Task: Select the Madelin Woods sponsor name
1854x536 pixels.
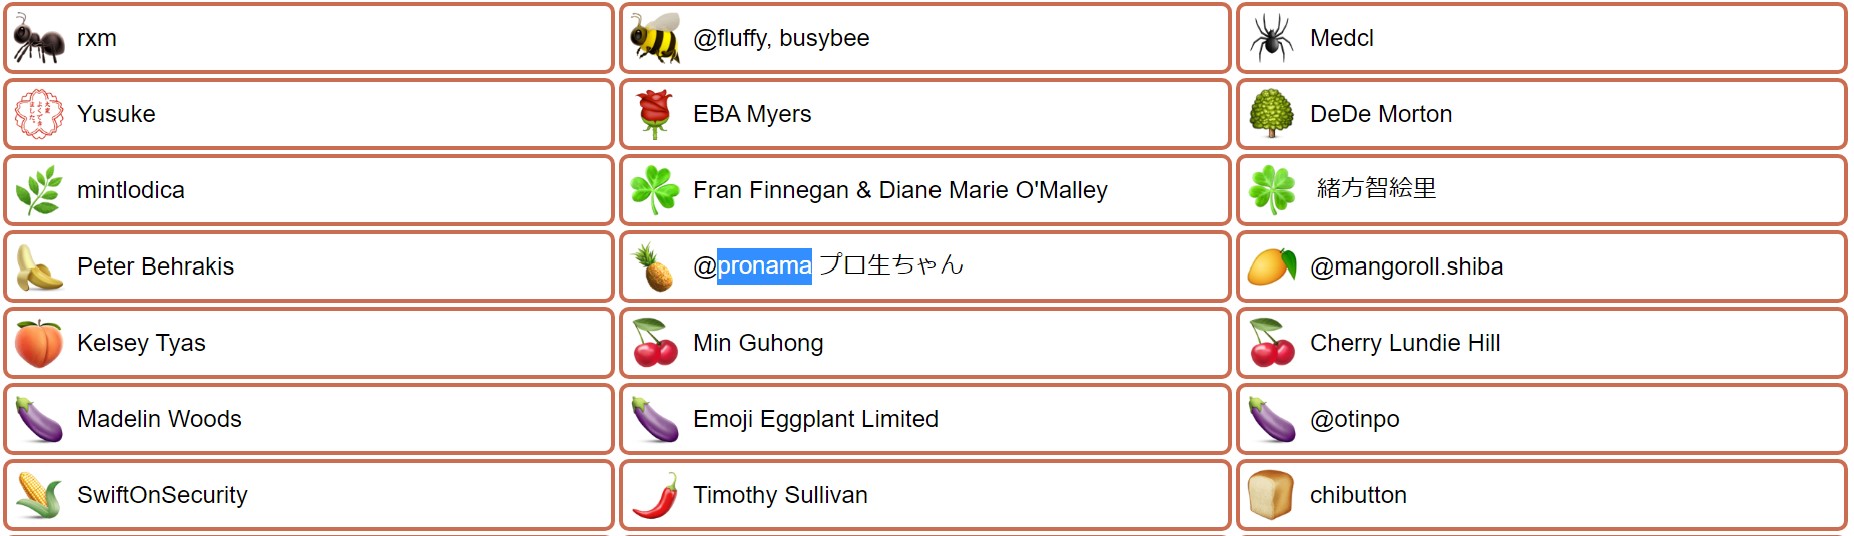Action: click(x=159, y=419)
